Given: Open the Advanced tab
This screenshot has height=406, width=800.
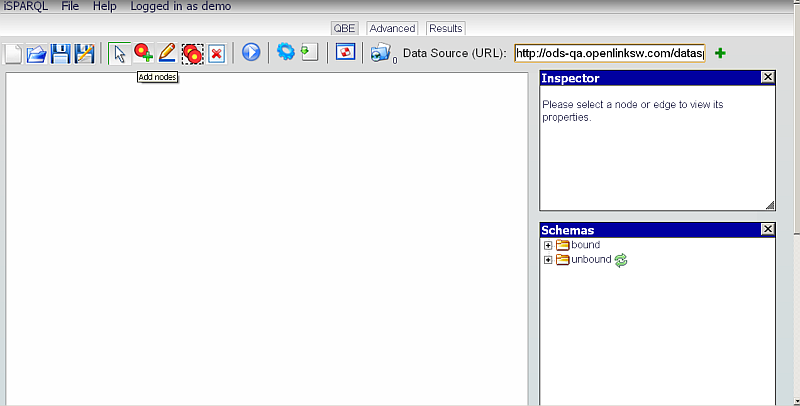Looking at the screenshot, I should click(x=392, y=29).
